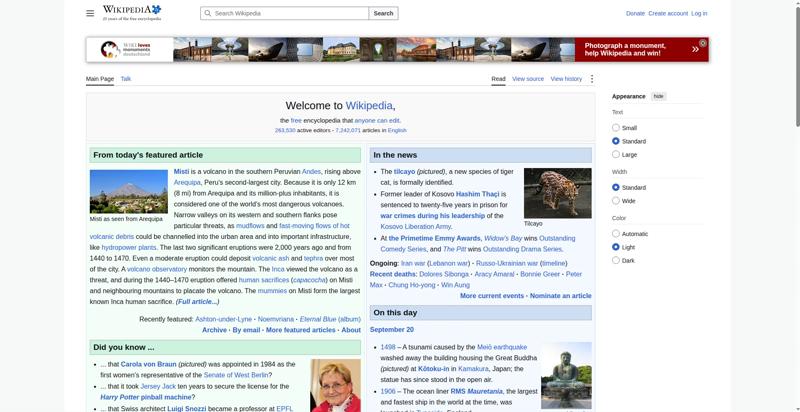Viewport: 800px width, 412px height.
Task: Click the anyone can edit link
Action: click(x=377, y=120)
